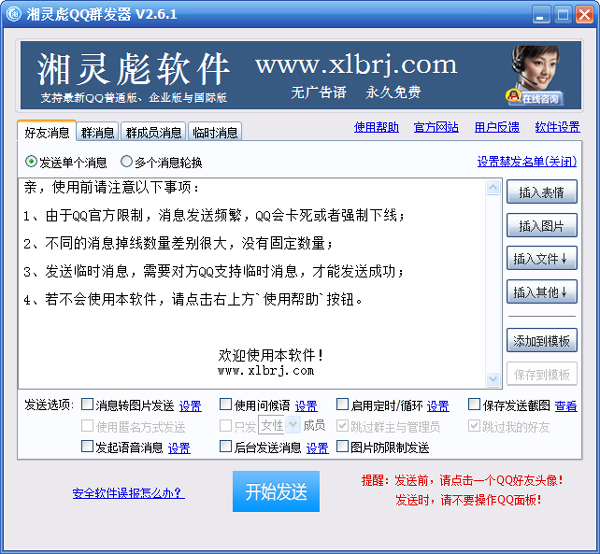Select the 多个消息轮换 radio button
Screen dimensions: 600x554
click(126, 162)
